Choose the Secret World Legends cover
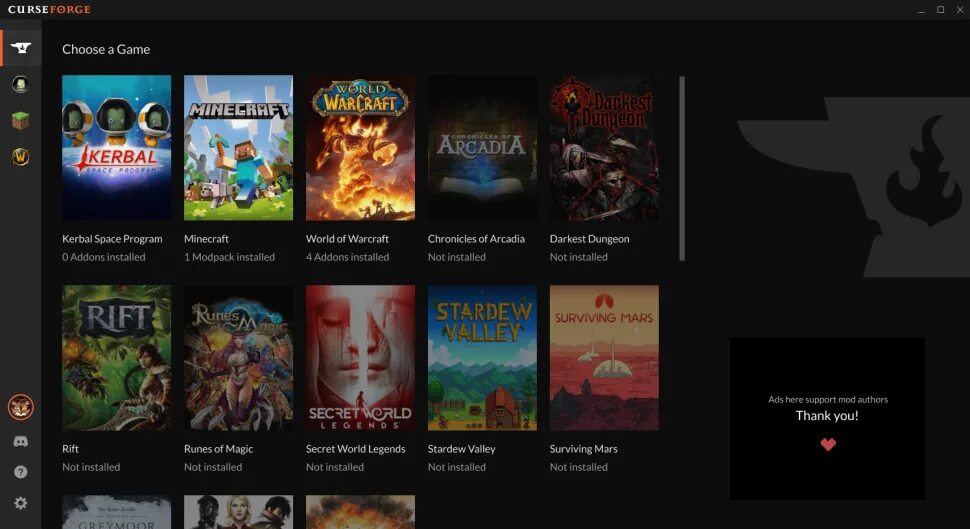The image size is (970, 529). click(360, 358)
